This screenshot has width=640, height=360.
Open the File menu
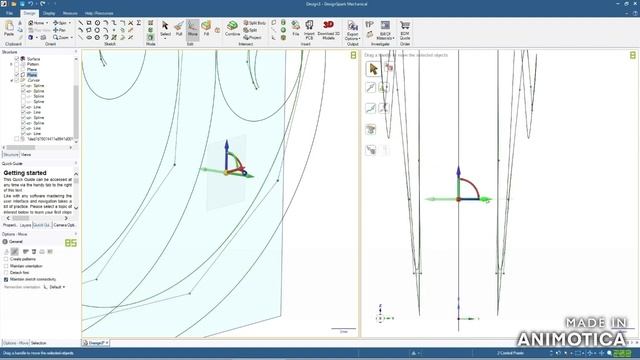coord(9,13)
